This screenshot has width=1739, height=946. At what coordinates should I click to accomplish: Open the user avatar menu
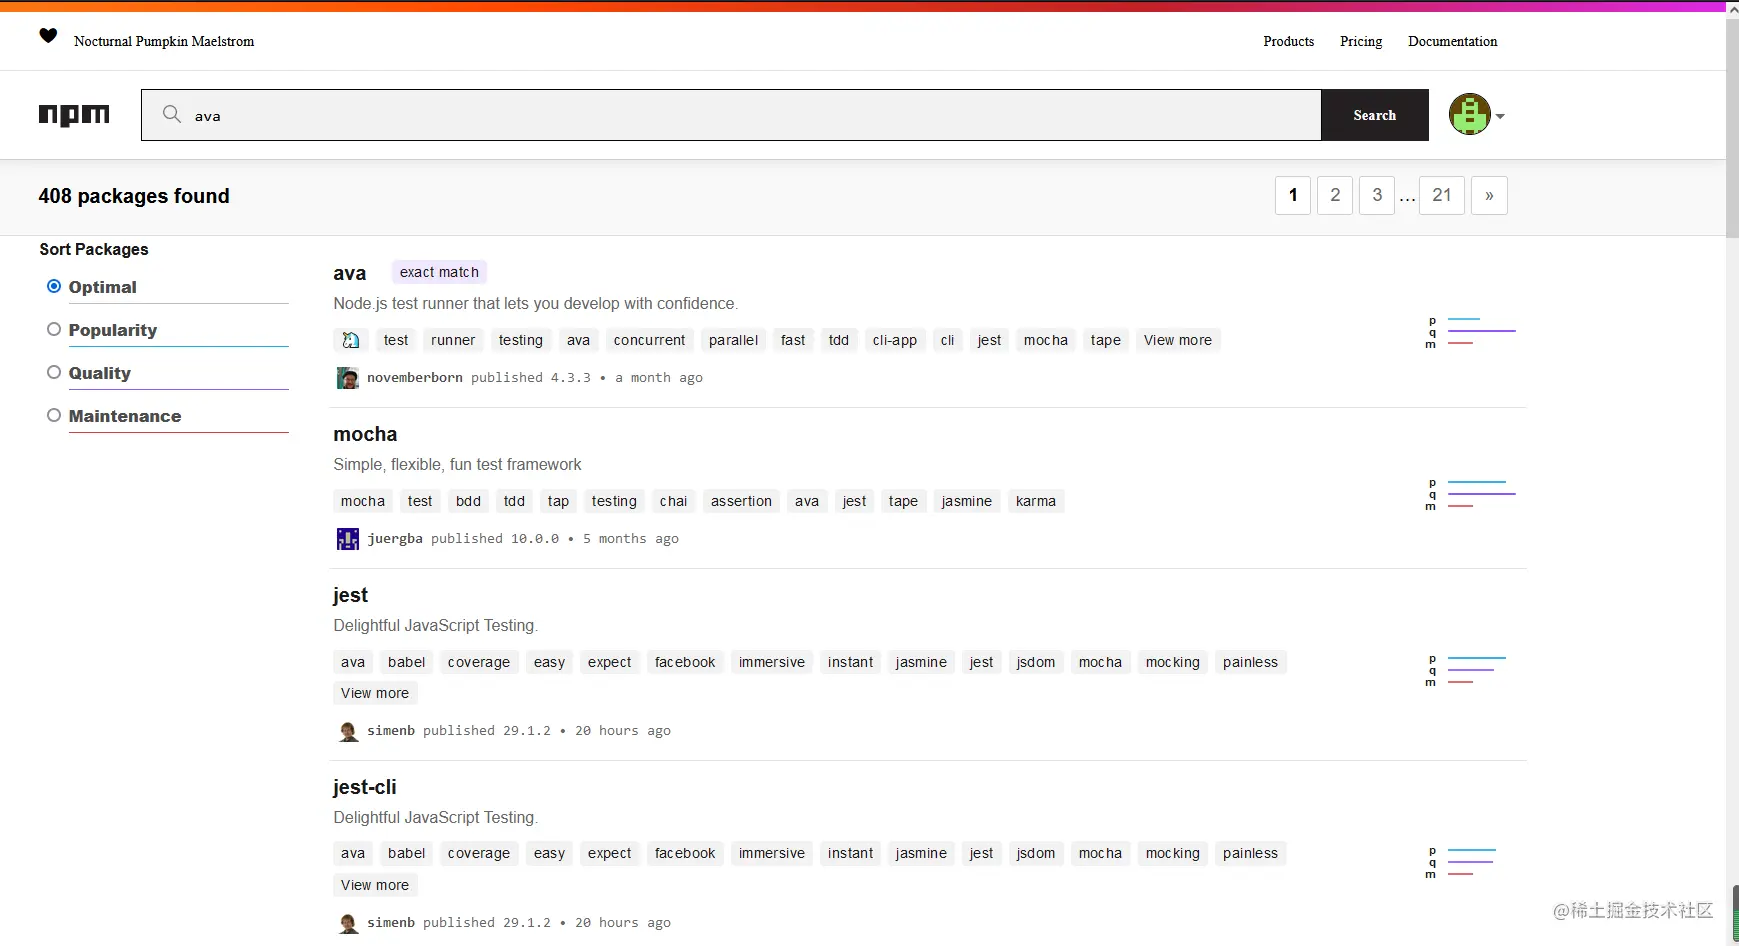(1470, 114)
